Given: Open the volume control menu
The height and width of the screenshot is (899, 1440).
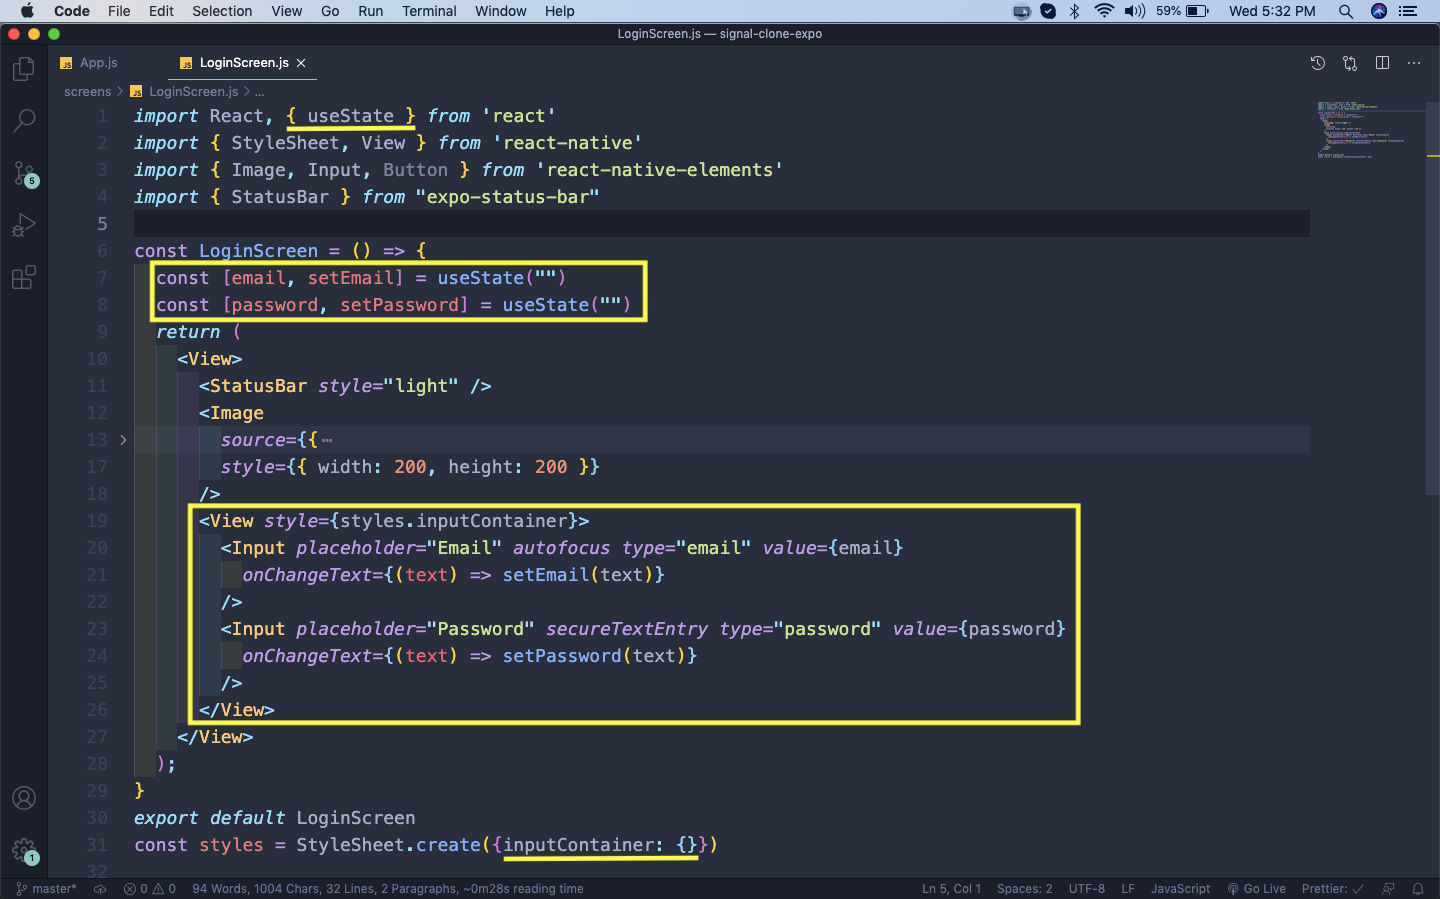Looking at the screenshot, I should (1135, 11).
